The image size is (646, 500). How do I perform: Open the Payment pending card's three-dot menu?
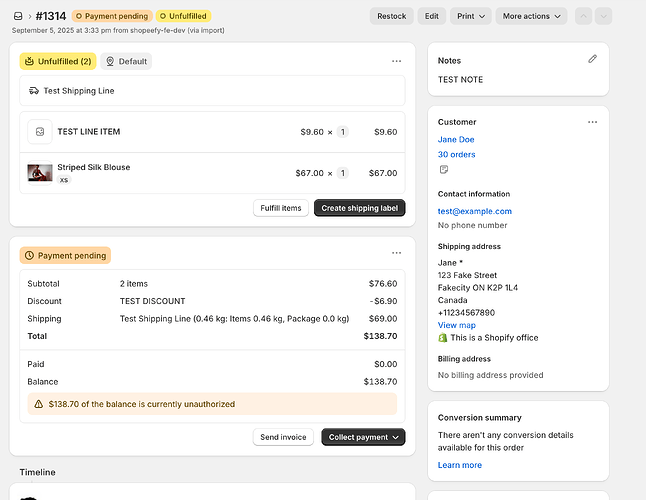point(397,254)
